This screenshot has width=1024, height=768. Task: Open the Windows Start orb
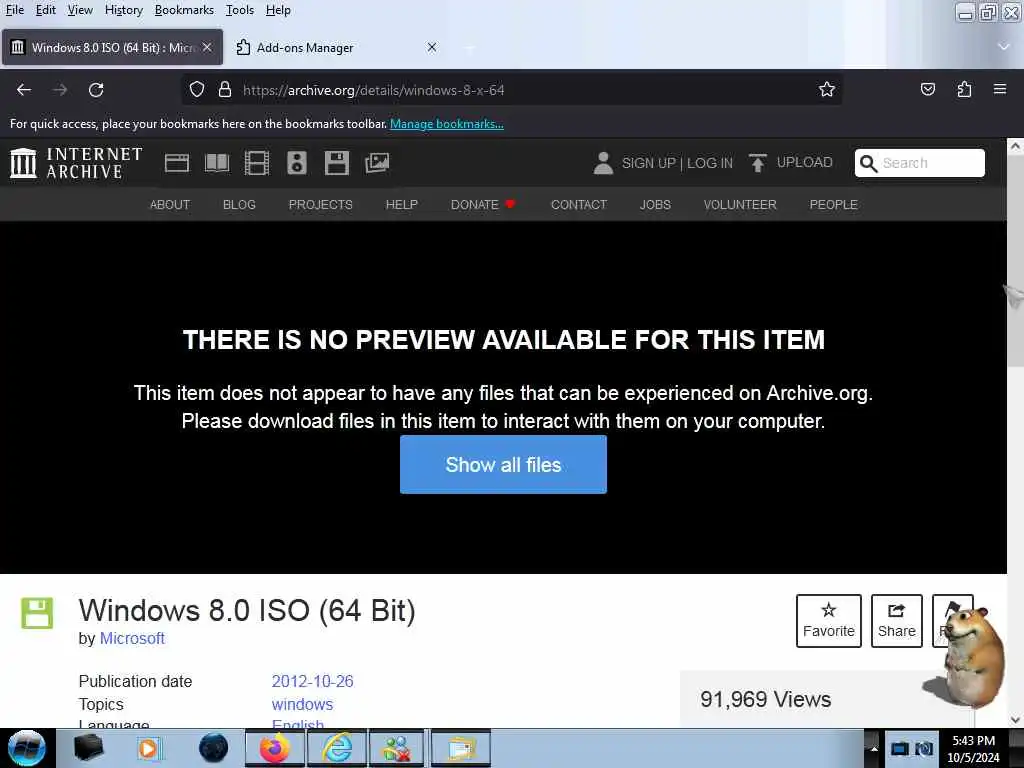(27, 748)
